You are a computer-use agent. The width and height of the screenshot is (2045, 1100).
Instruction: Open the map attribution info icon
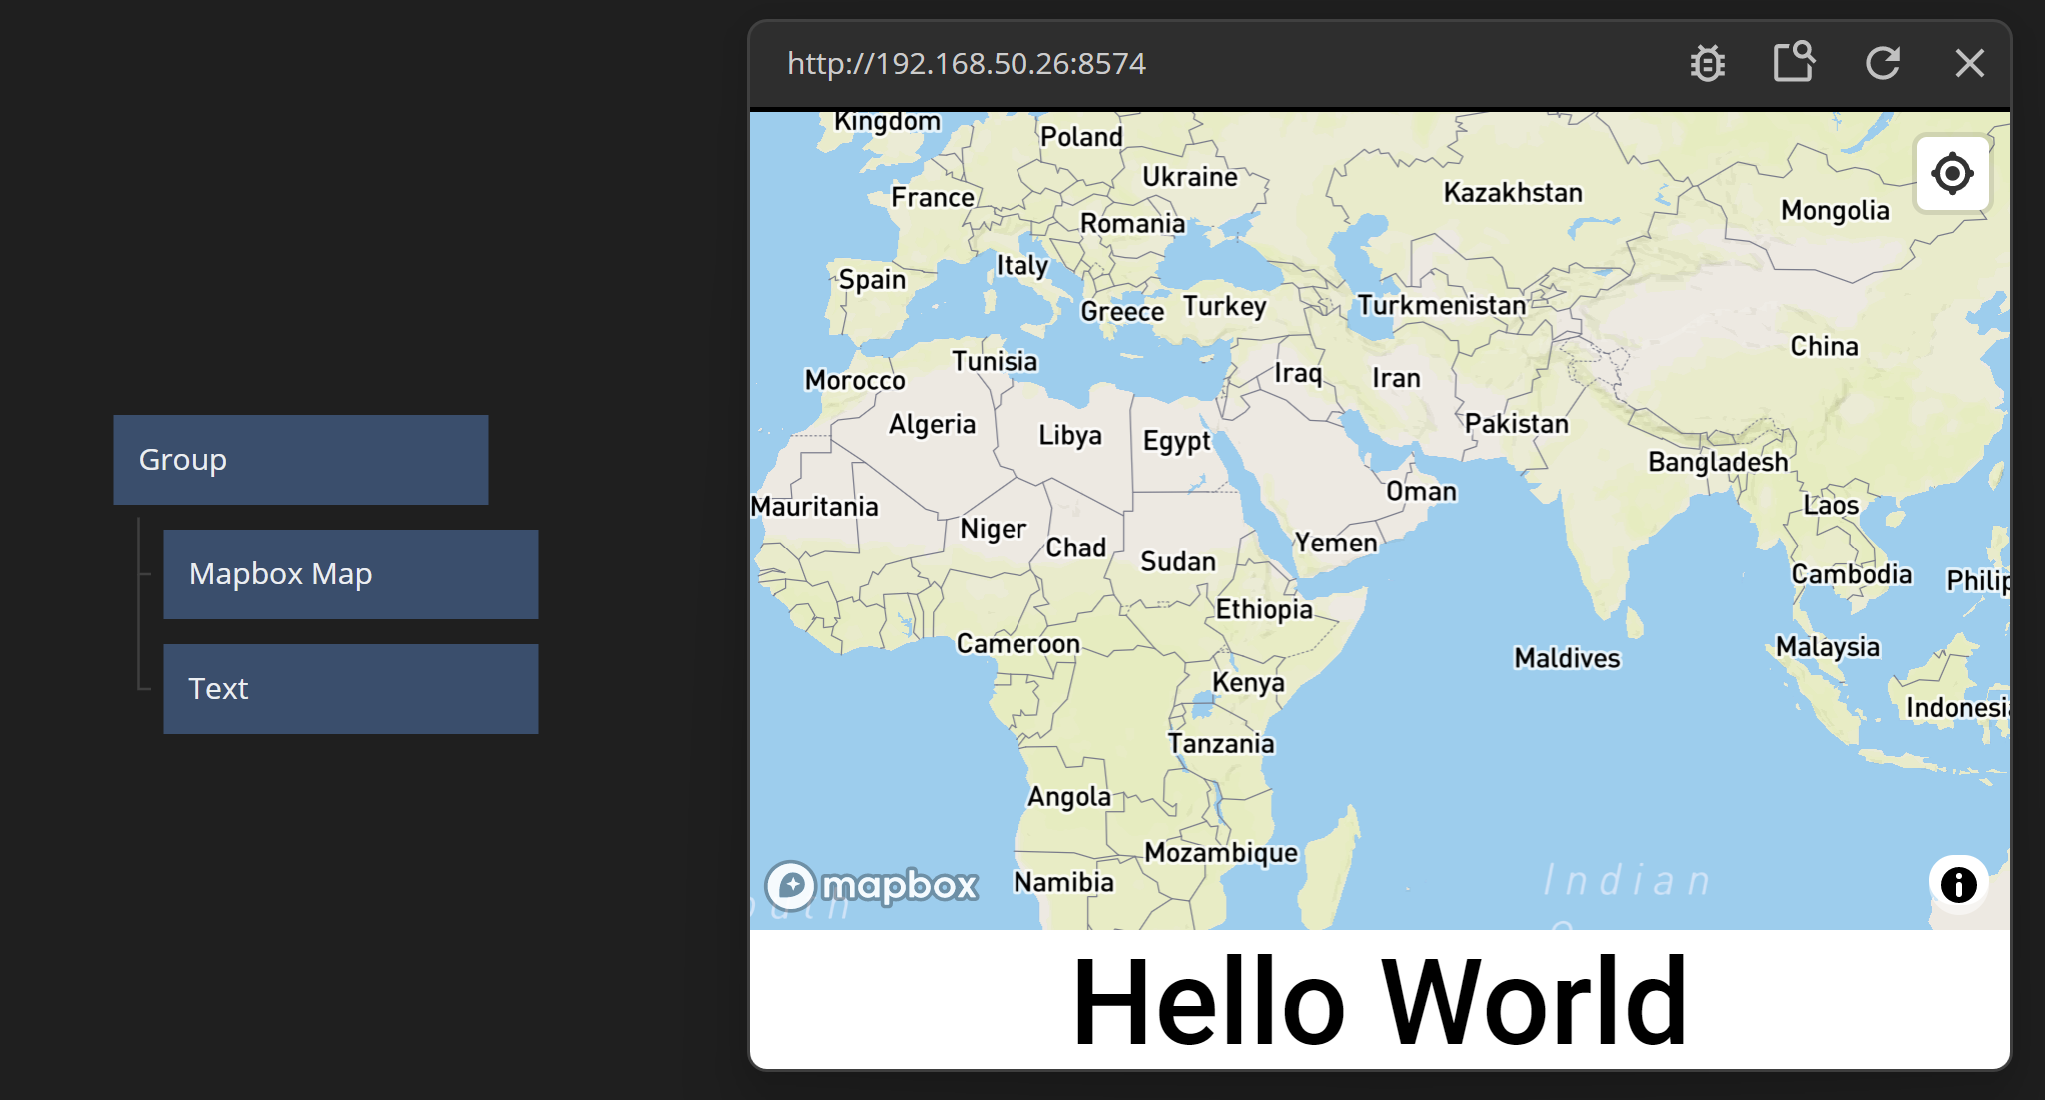(x=1958, y=884)
